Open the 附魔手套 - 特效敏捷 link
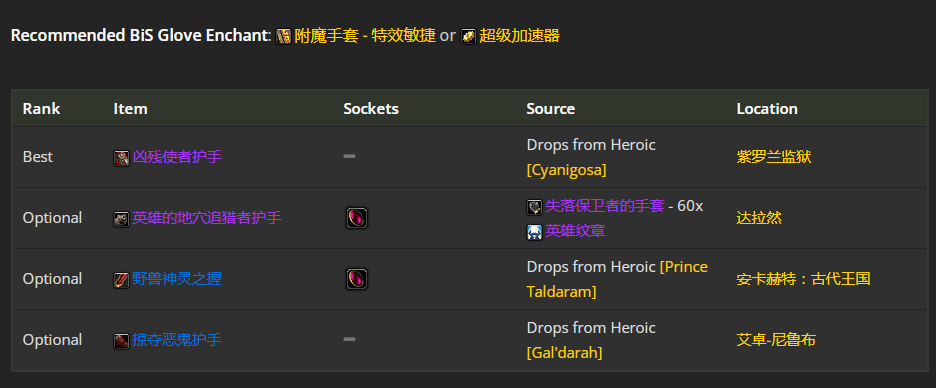 pyautogui.click(x=365, y=36)
